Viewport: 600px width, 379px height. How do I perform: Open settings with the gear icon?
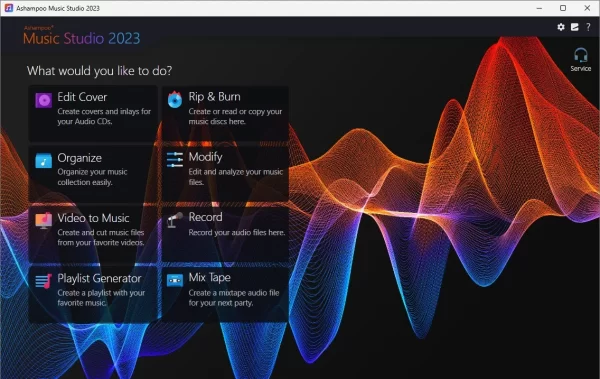561,27
